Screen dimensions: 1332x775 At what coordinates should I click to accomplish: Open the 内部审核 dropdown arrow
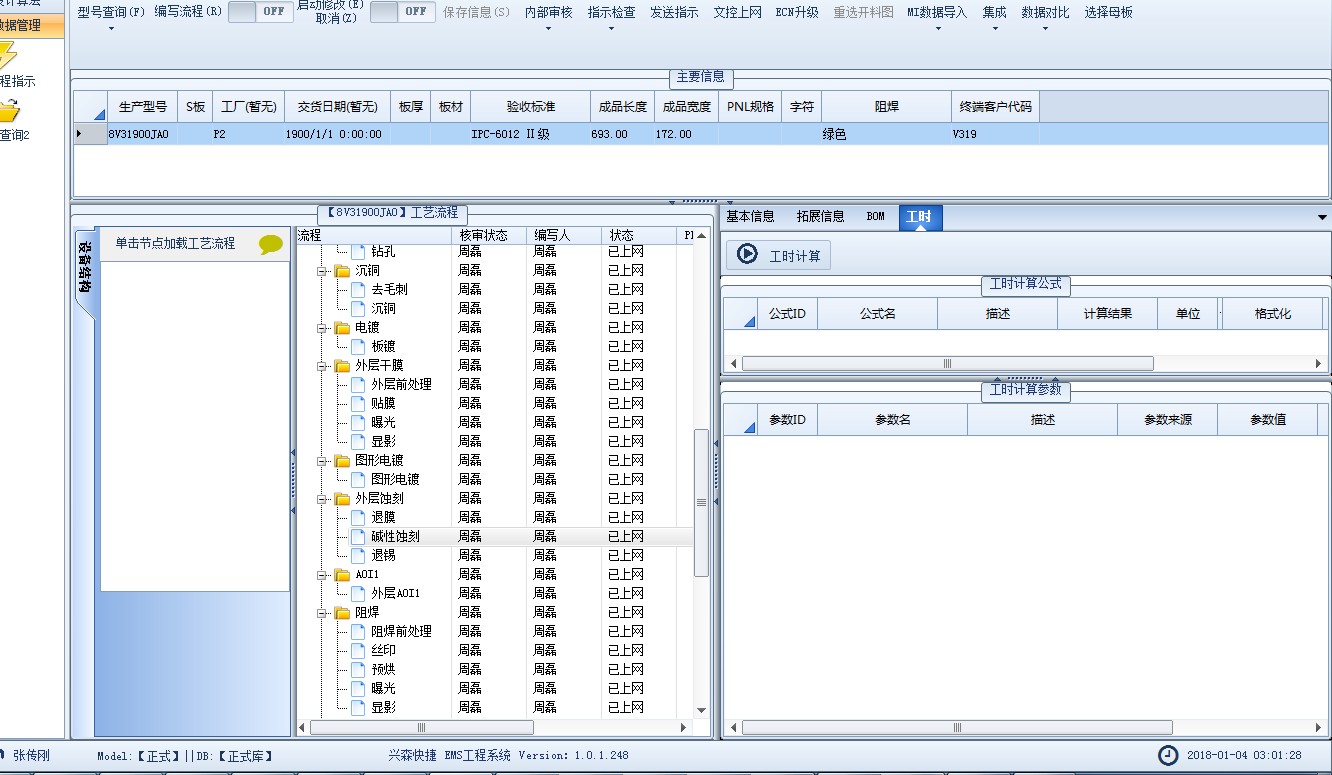click(x=549, y=29)
